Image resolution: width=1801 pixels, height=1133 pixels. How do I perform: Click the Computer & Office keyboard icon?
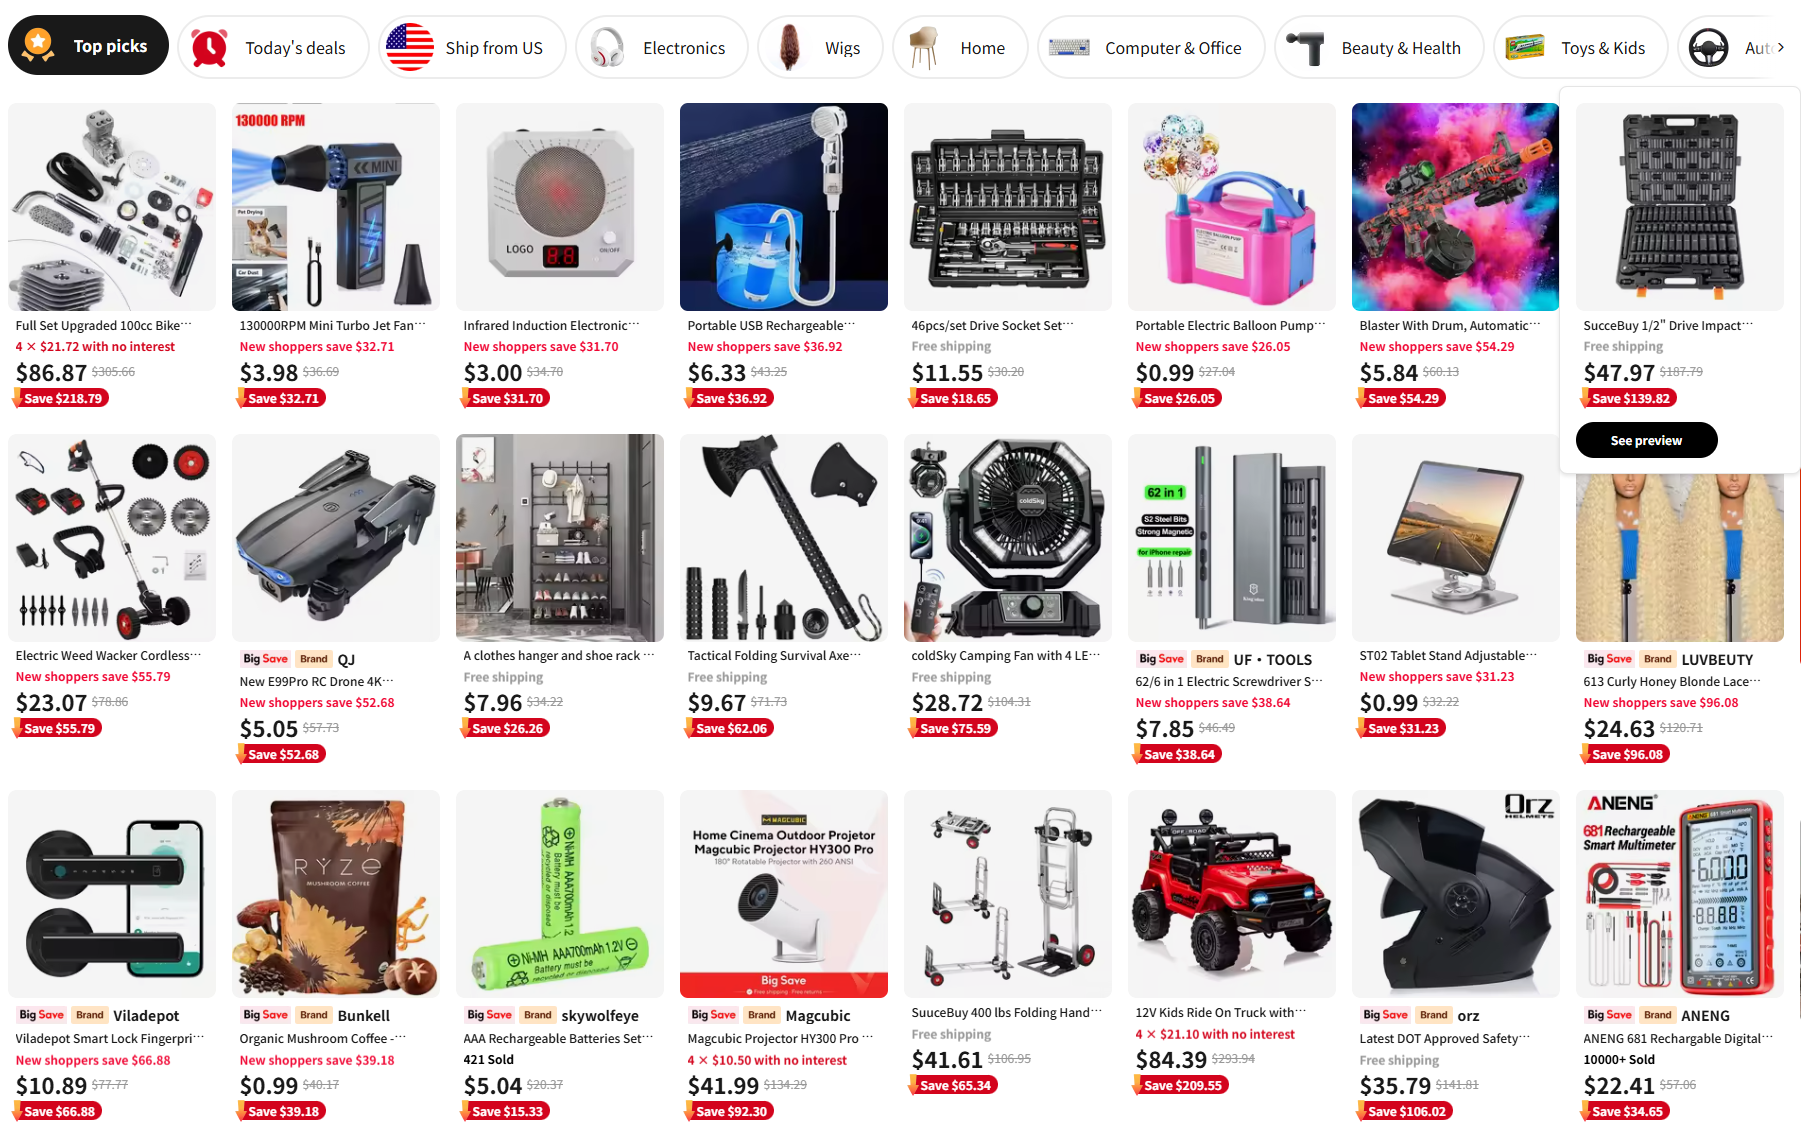click(1069, 47)
